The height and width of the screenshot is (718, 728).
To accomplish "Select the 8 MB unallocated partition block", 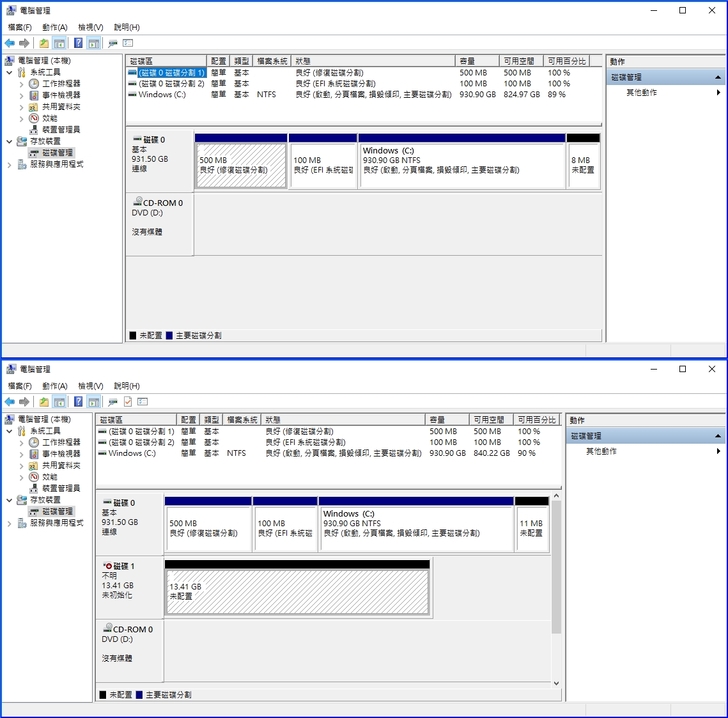I will point(583,165).
